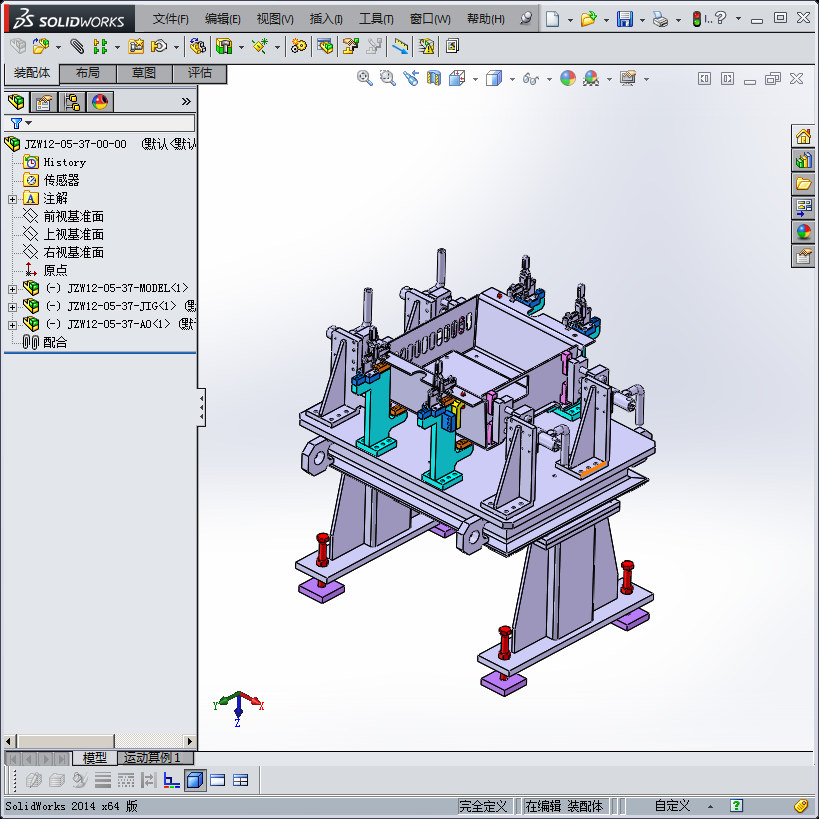Image resolution: width=819 pixels, height=819 pixels.
Task: Toggle the axes triad layout icon
Action: 171,780
